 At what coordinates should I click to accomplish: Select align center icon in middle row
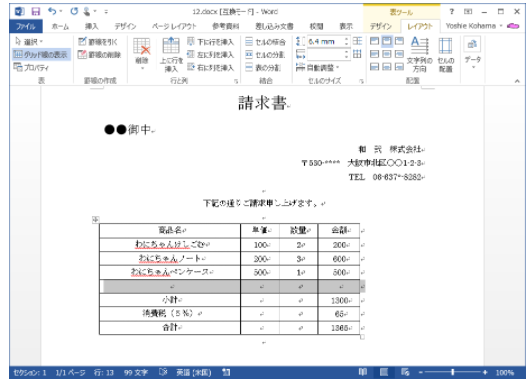[387, 54]
